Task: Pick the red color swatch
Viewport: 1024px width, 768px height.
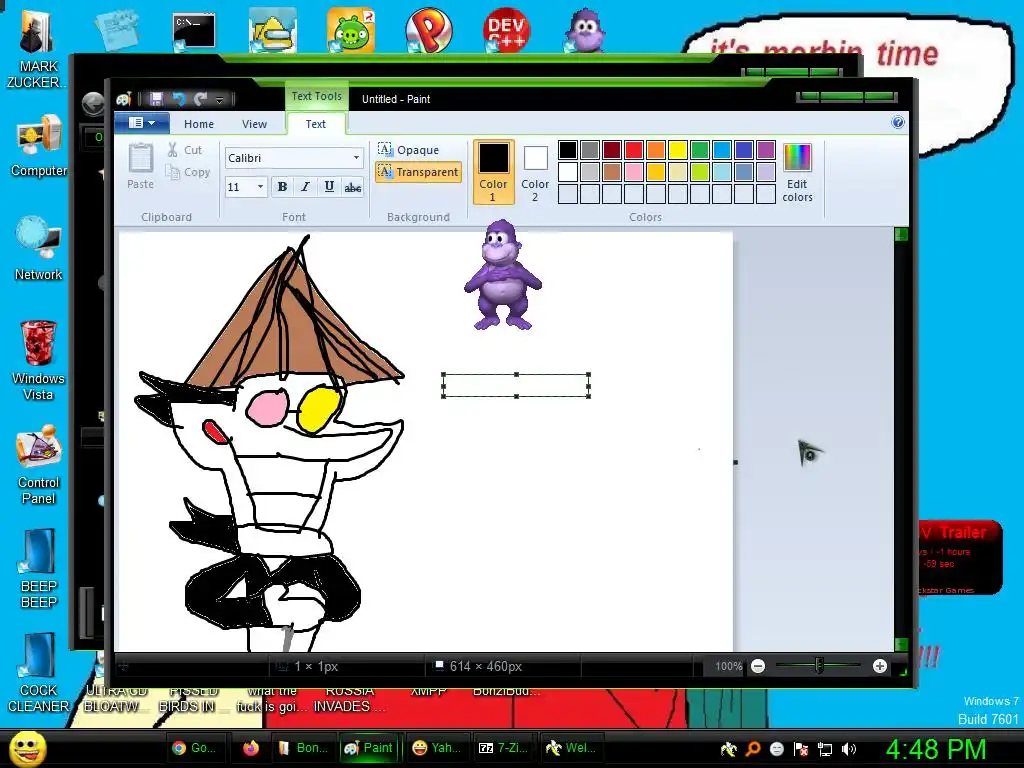Action: 633,150
